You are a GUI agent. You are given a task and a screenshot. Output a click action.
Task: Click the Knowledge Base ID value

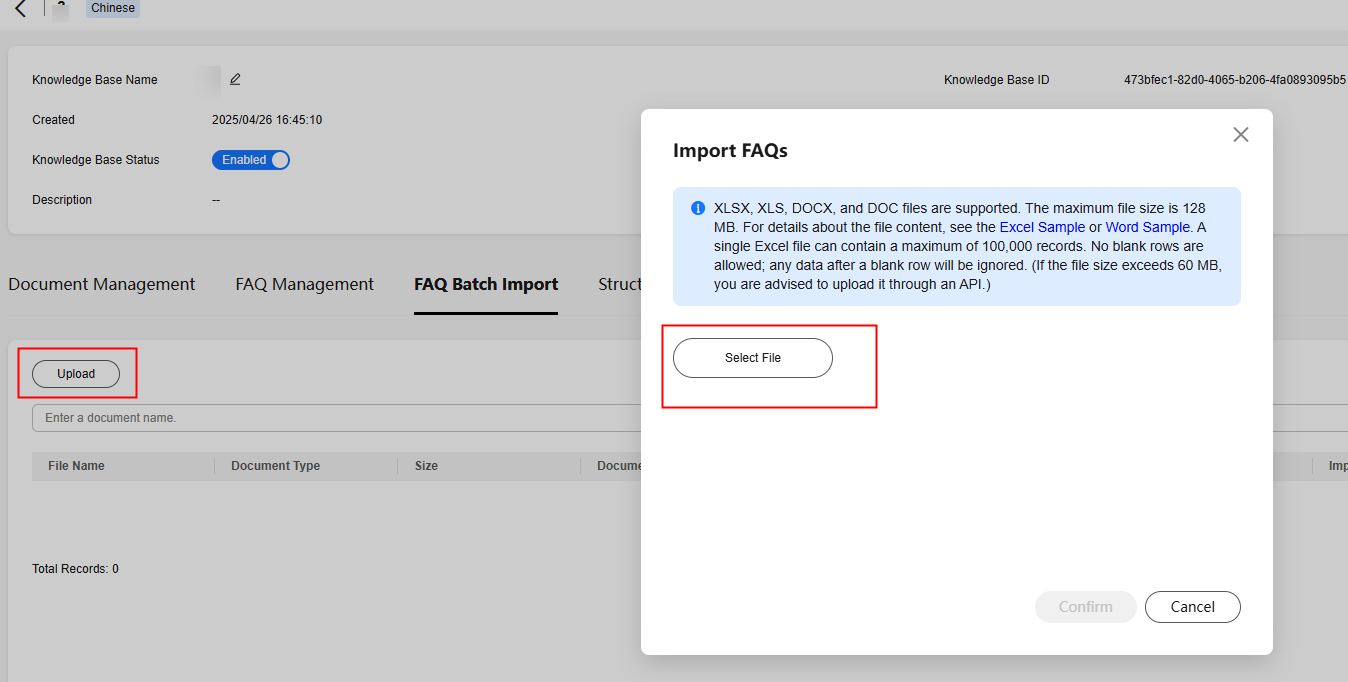point(1235,80)
